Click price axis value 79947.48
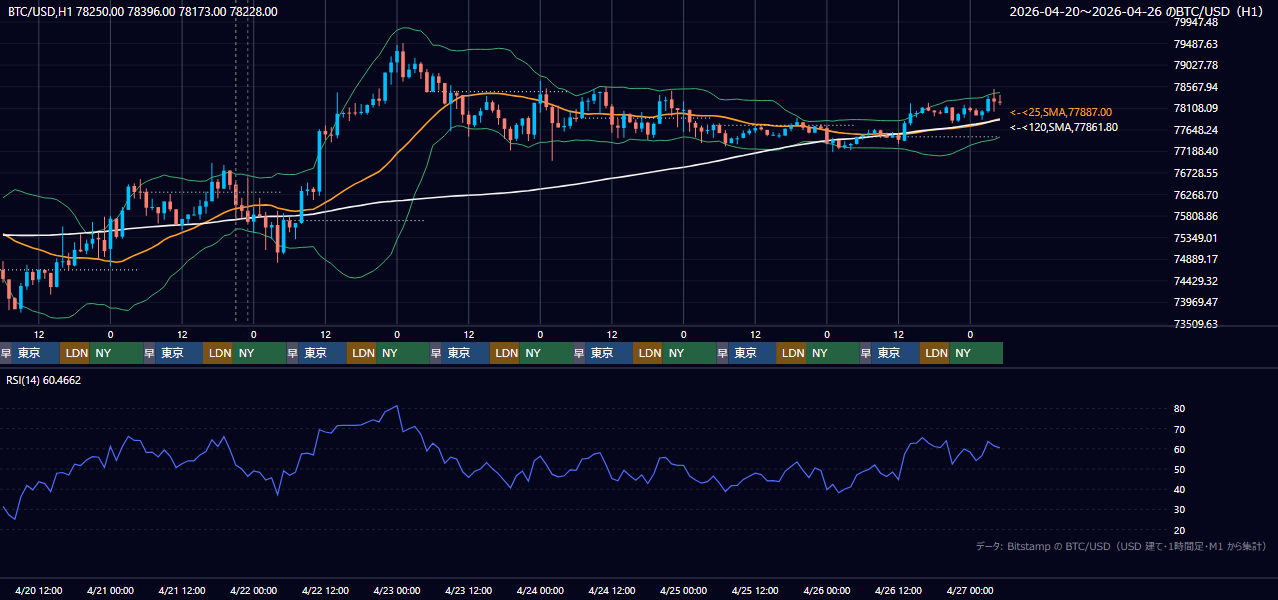This screenshot has height=600, width=1278. [x=1195, y=22]
